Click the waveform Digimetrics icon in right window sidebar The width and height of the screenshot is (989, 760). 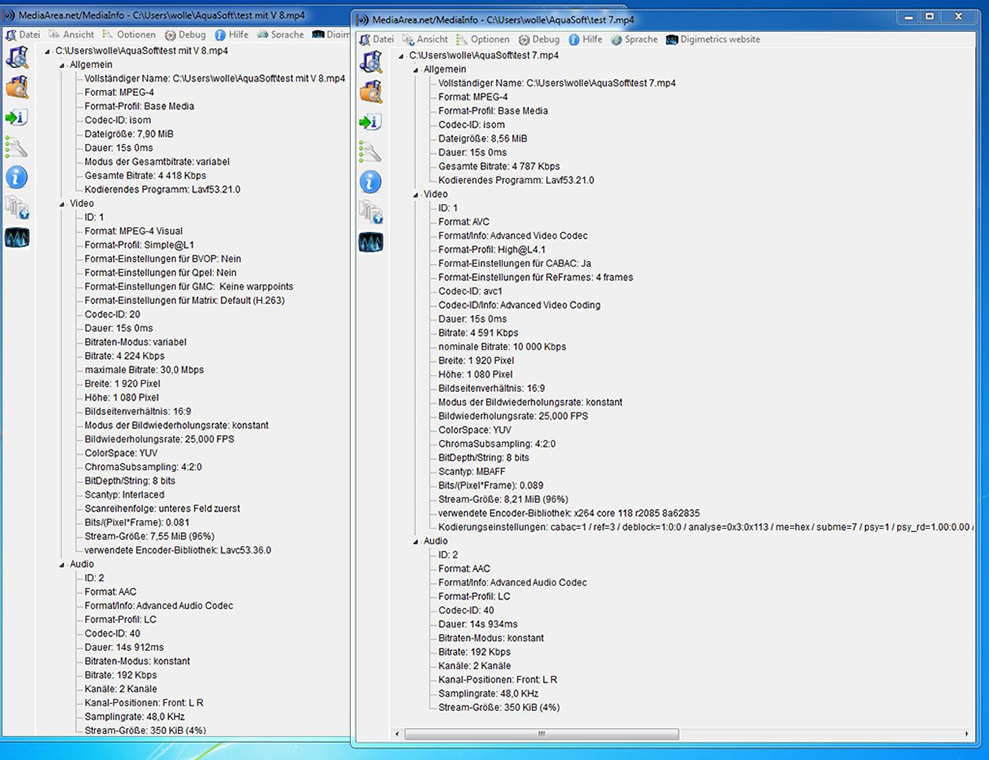point(370,242)
